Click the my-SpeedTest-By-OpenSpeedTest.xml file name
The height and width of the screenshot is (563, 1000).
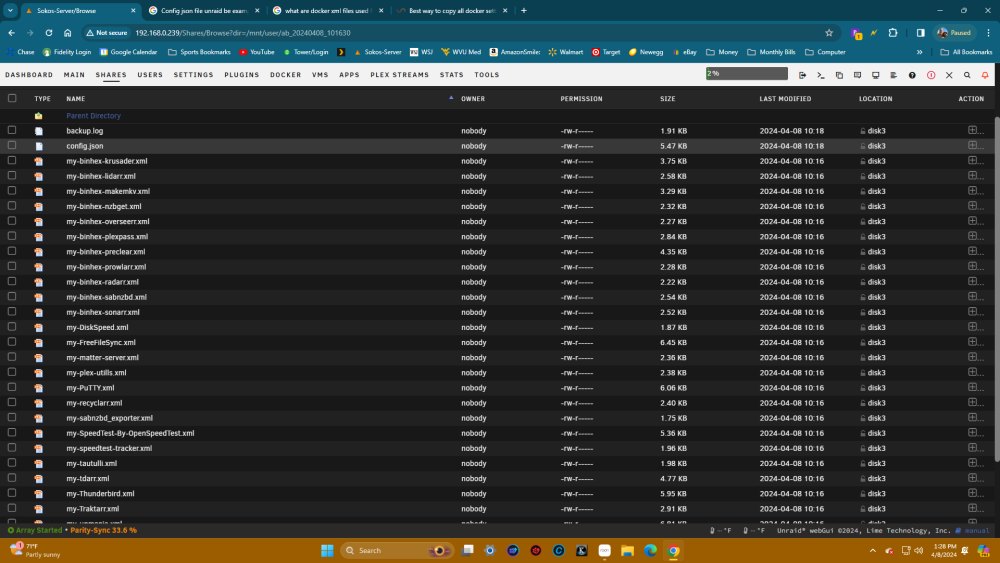coord(130,434)
